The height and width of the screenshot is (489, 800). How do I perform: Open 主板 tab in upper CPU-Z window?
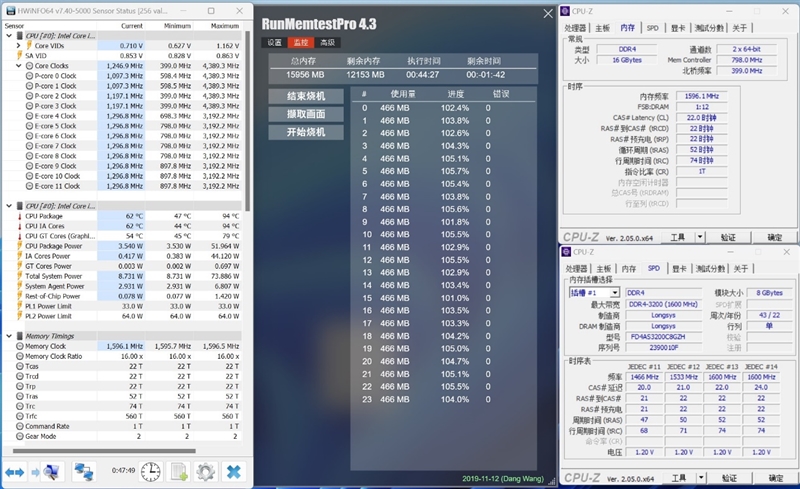603,28
